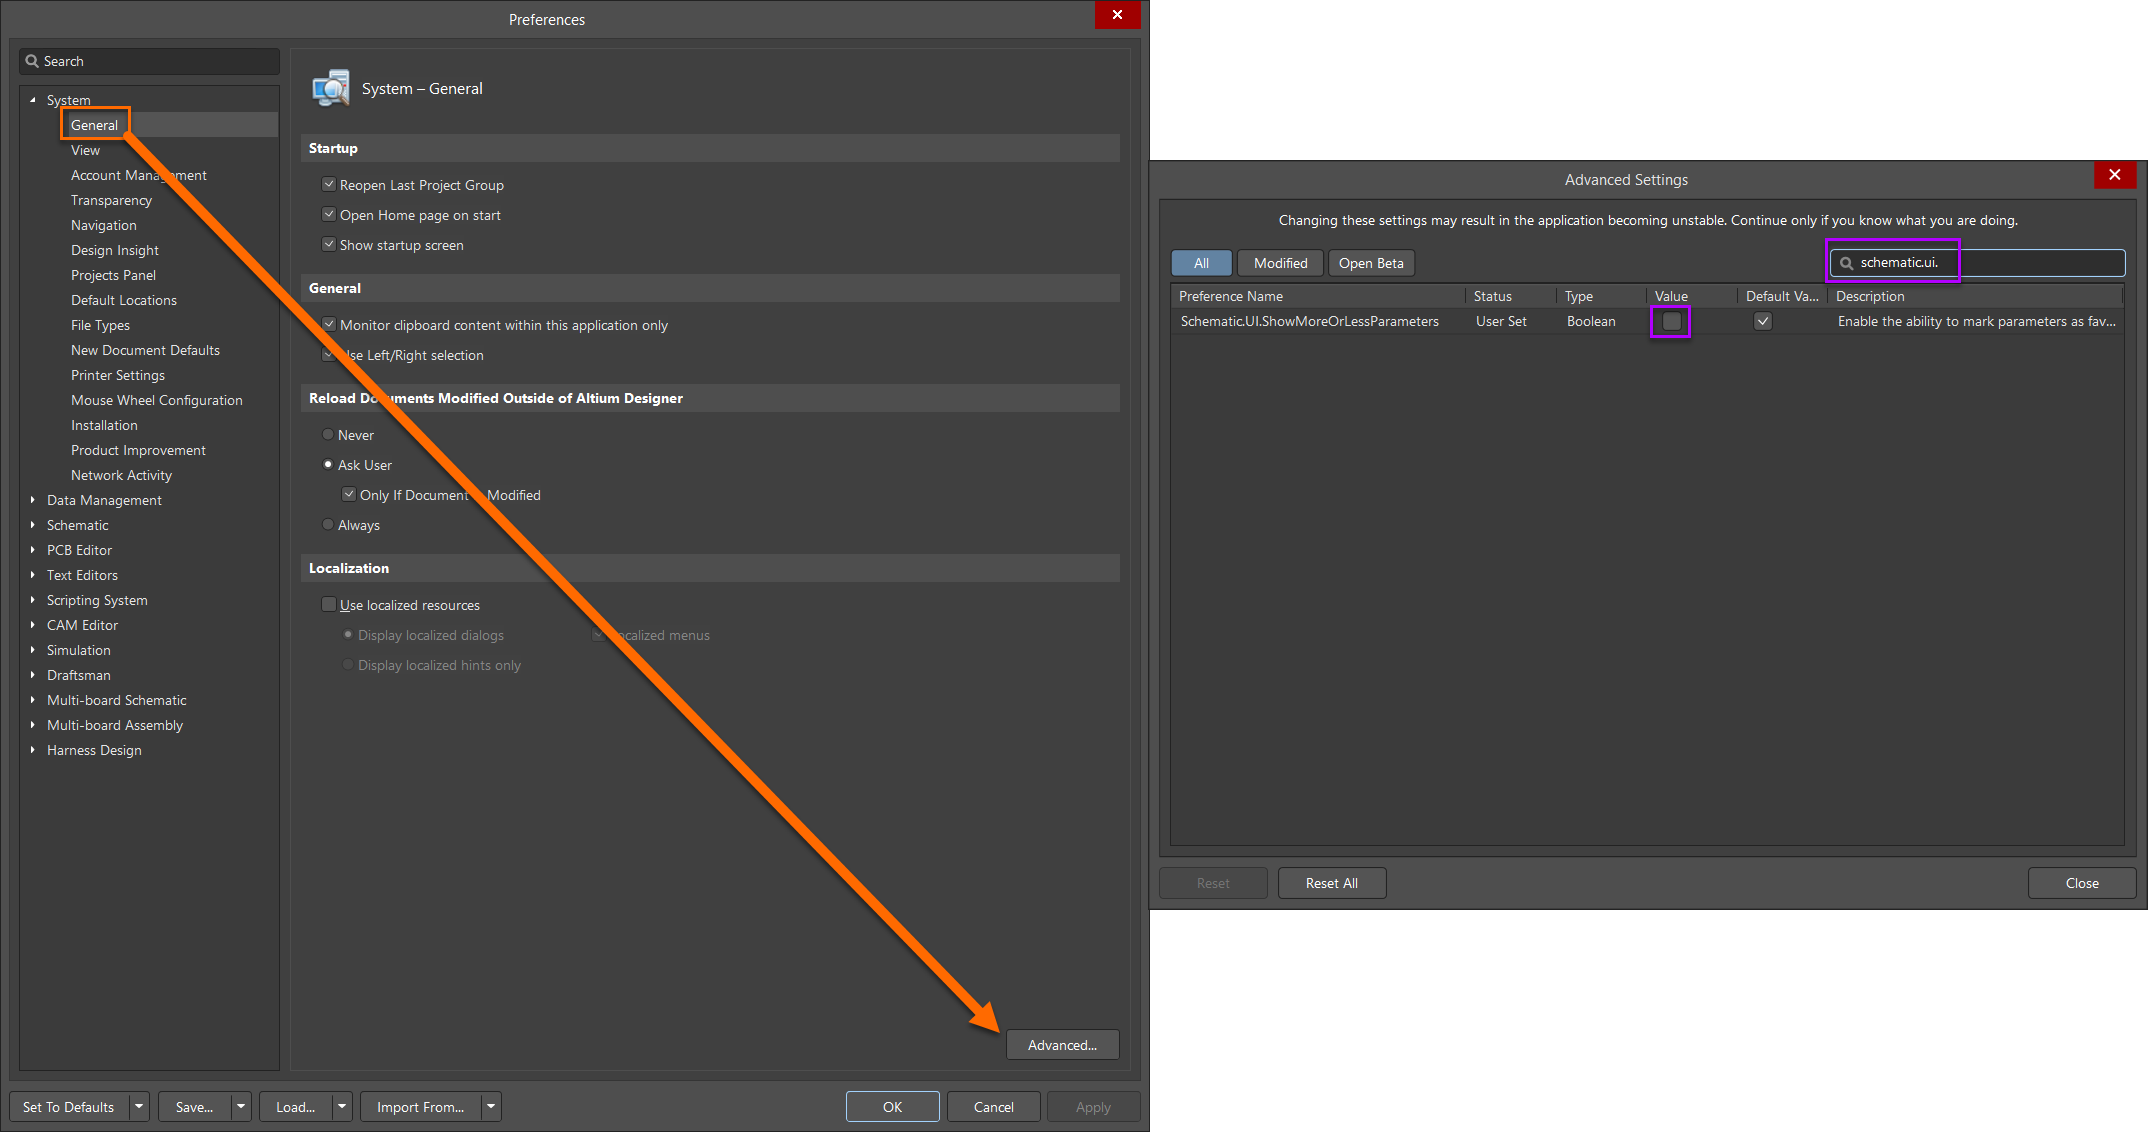Select Mouse Wheel Configuration in tree

156,400
